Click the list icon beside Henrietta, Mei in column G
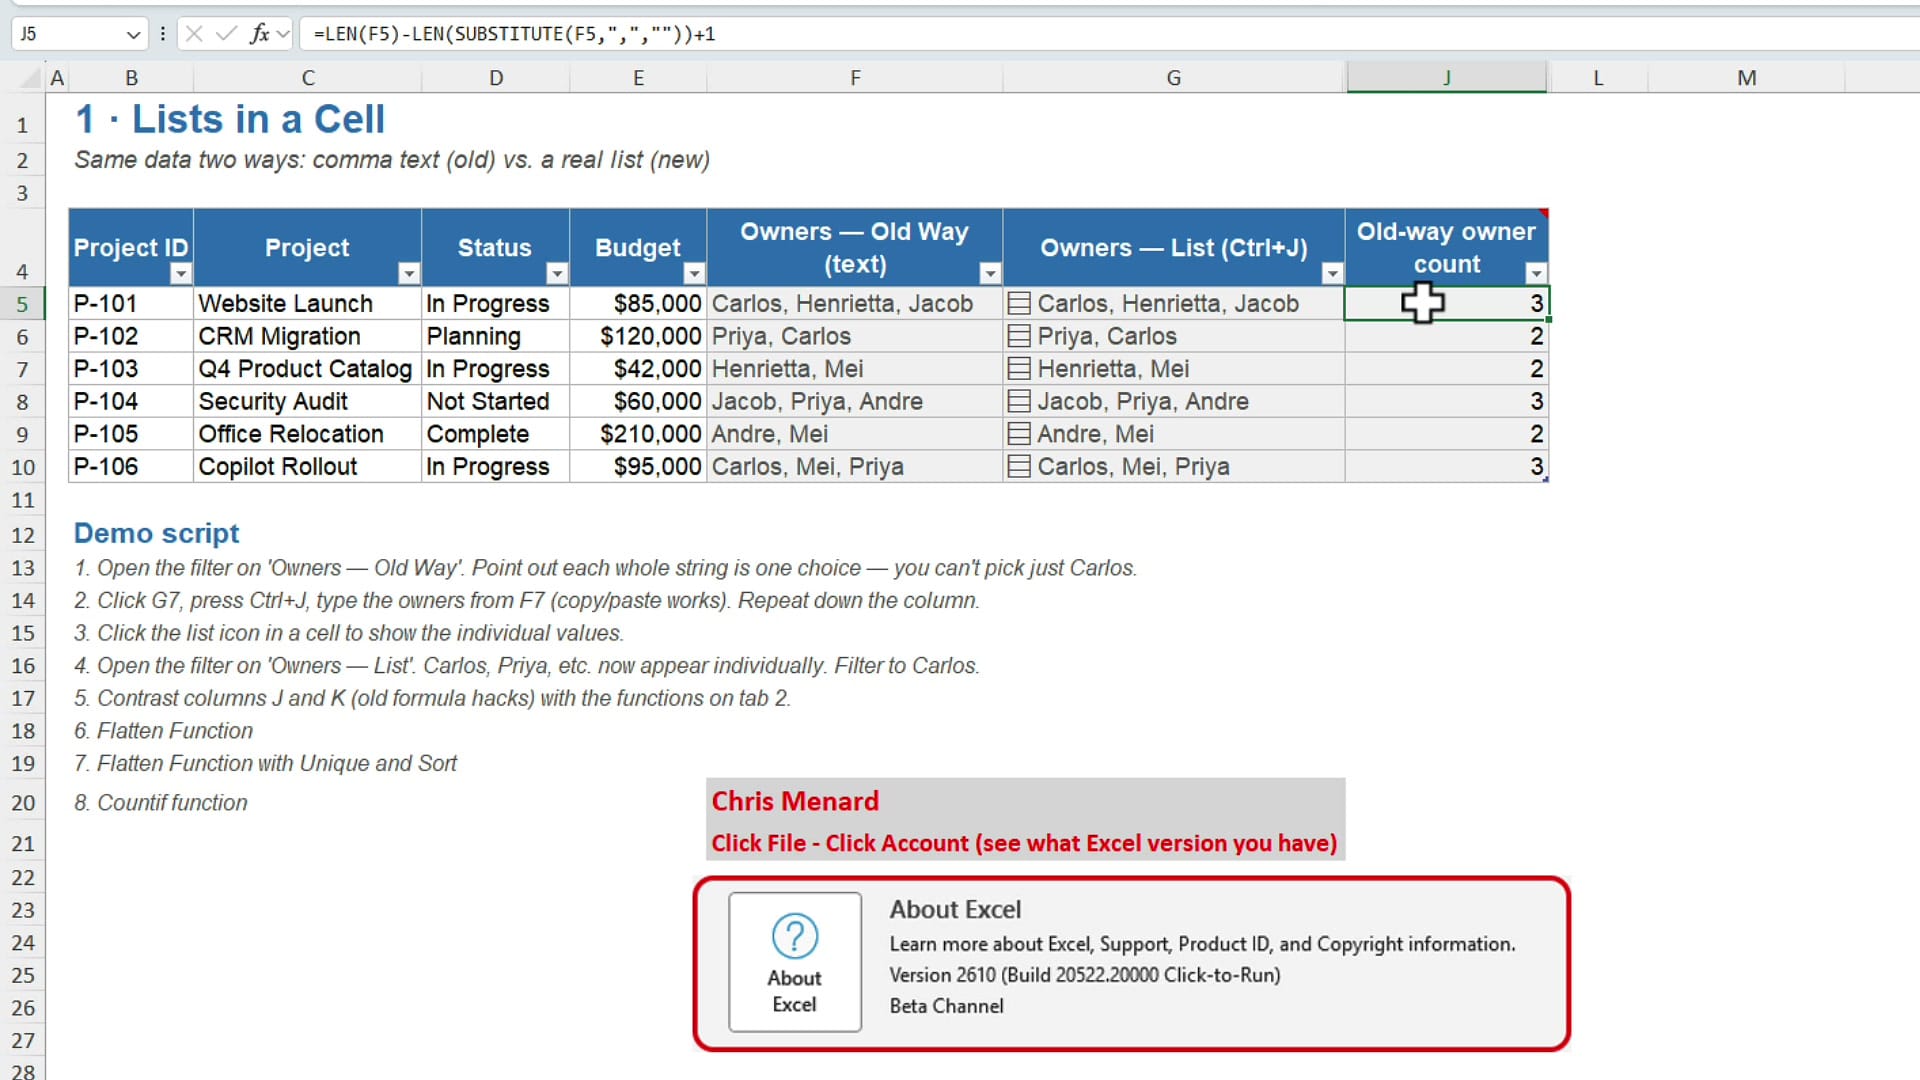This screenshot has width=1920, height=1080. pos(1019,369)
